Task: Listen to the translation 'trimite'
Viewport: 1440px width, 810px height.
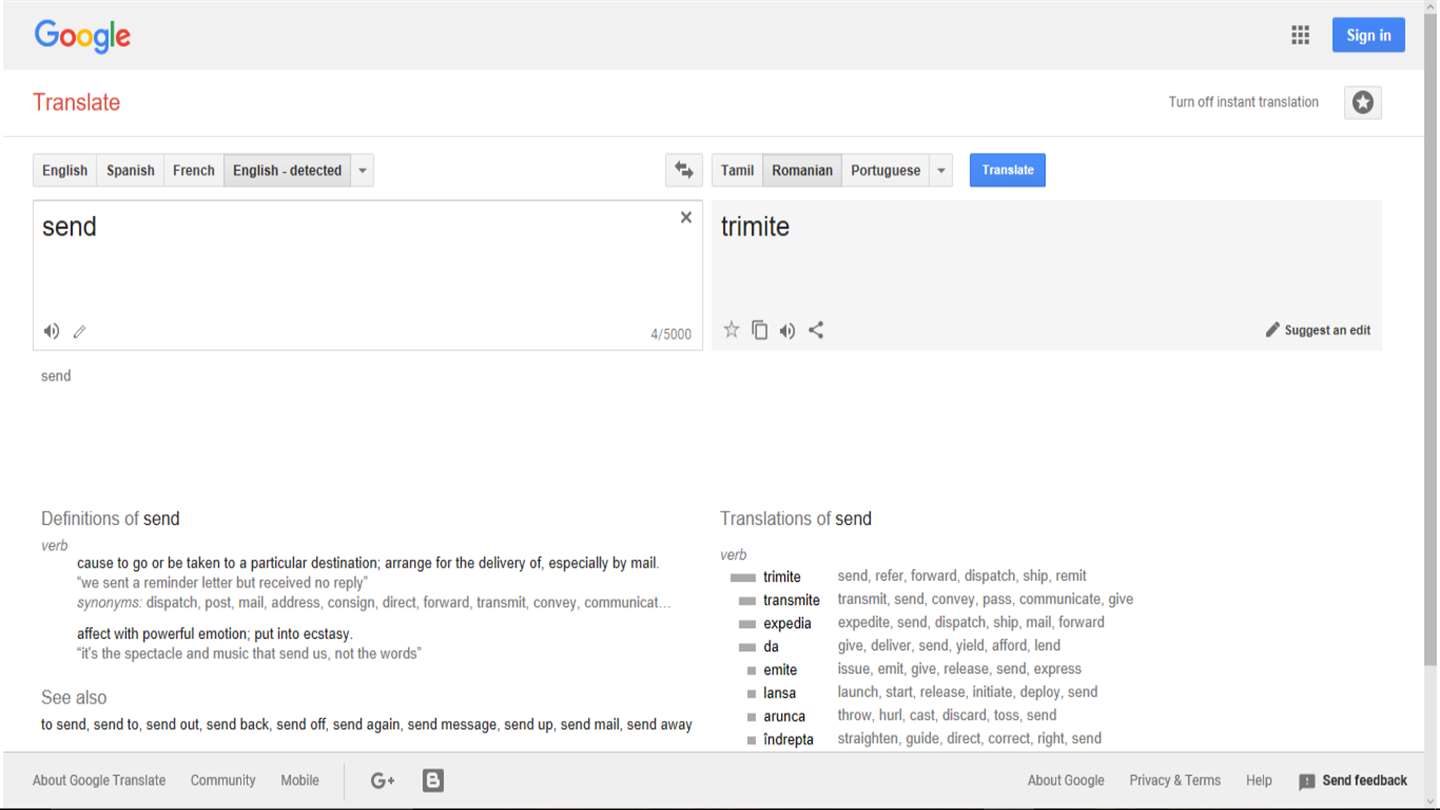Action: coord(788,330)
